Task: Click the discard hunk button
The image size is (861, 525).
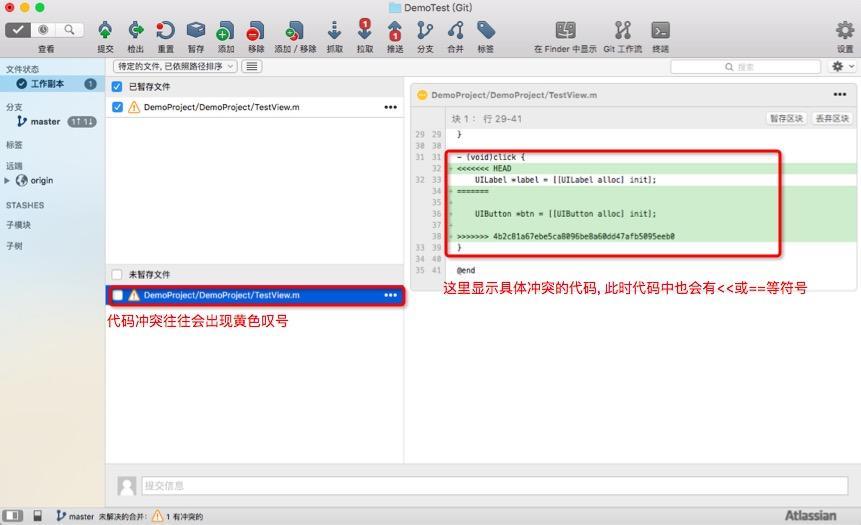Action: point(832,118)
